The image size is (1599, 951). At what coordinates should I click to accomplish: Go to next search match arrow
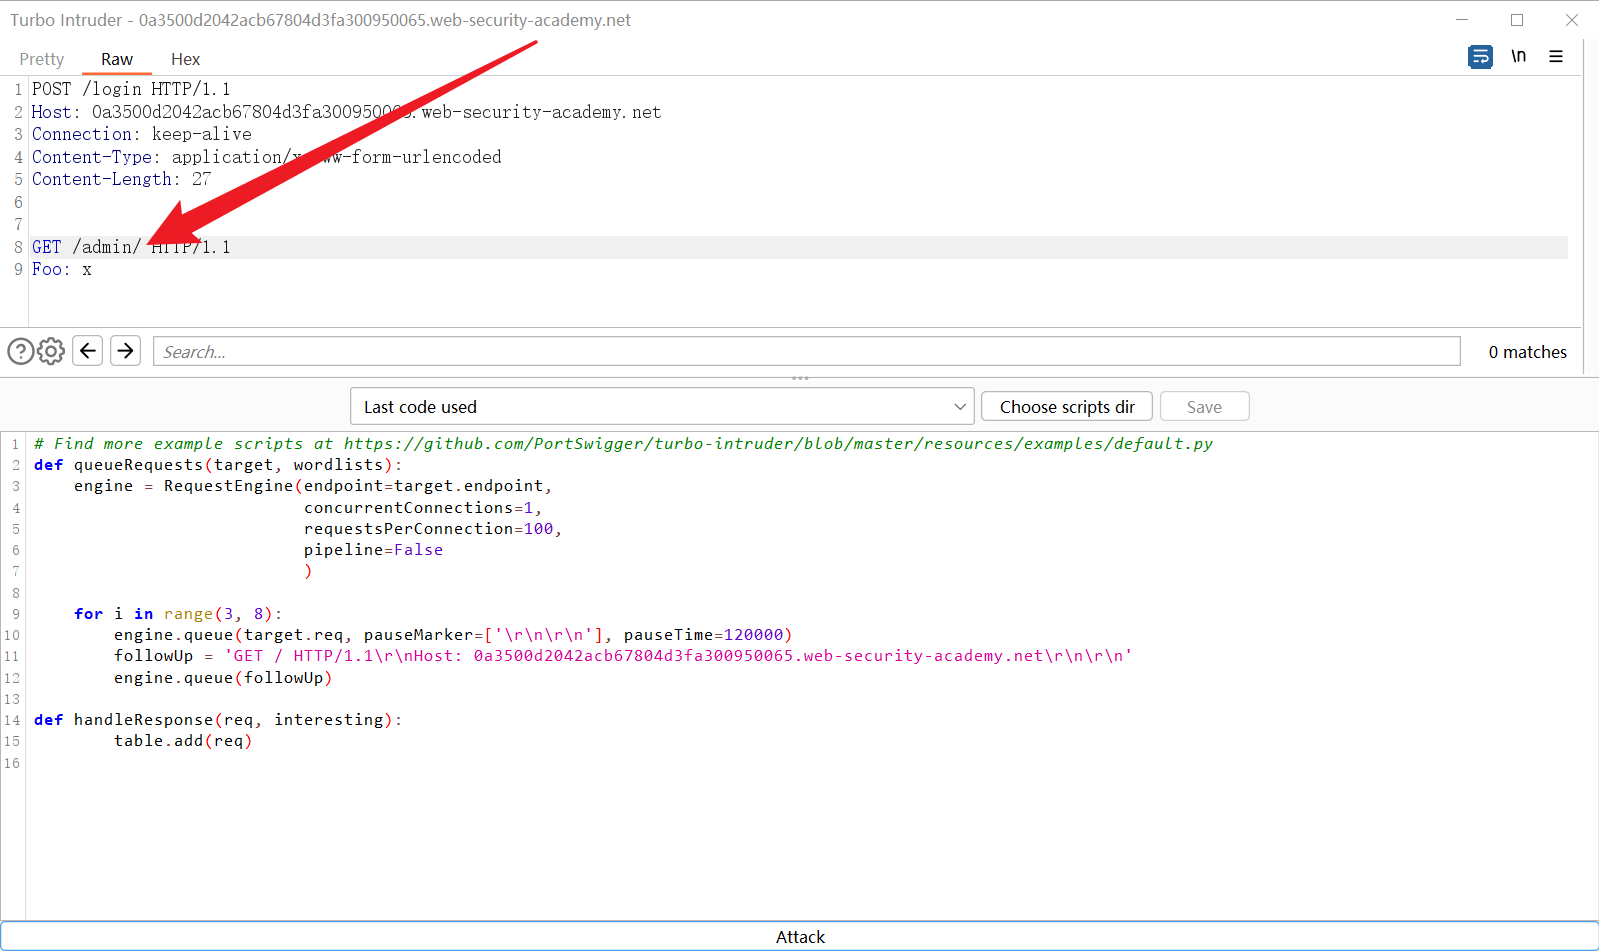click(x=125, y=351)
